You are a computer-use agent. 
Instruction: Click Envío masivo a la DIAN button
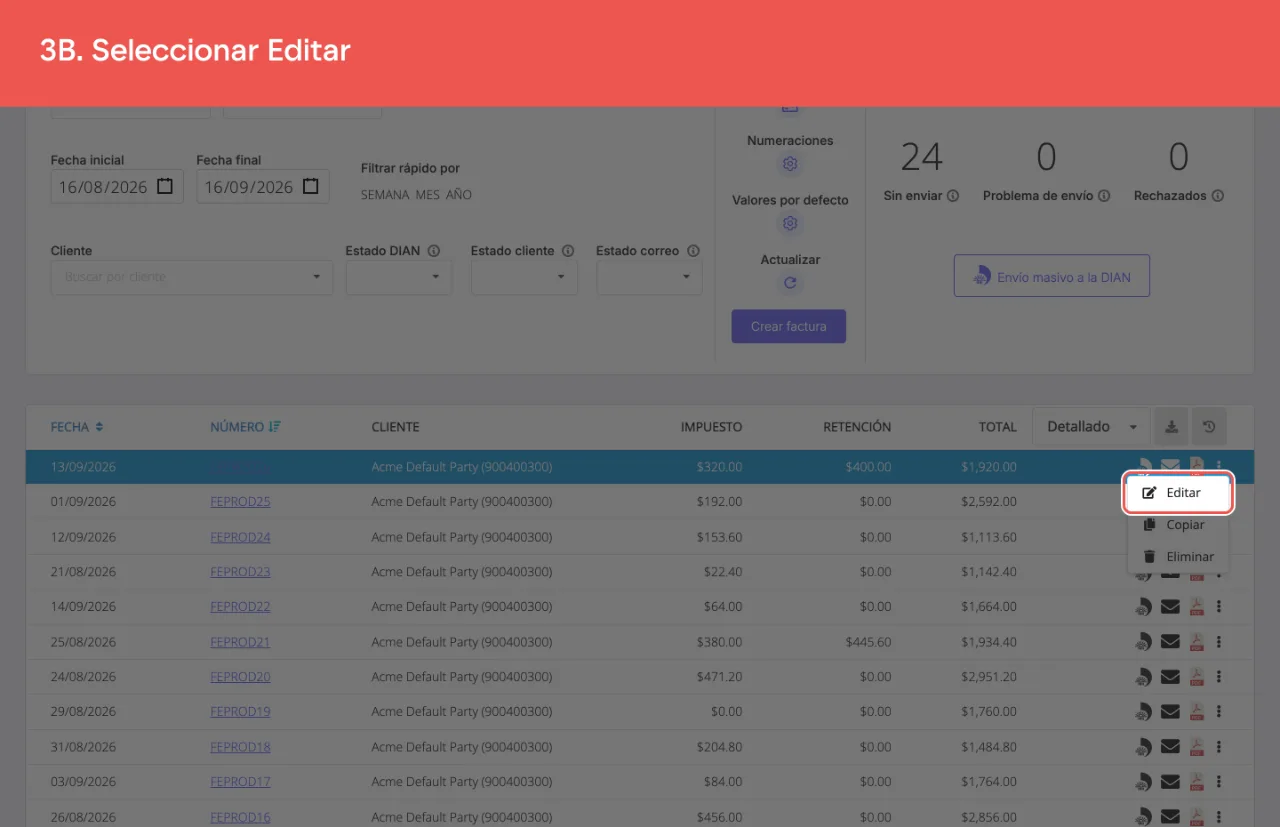click(x=1052, y=276)
